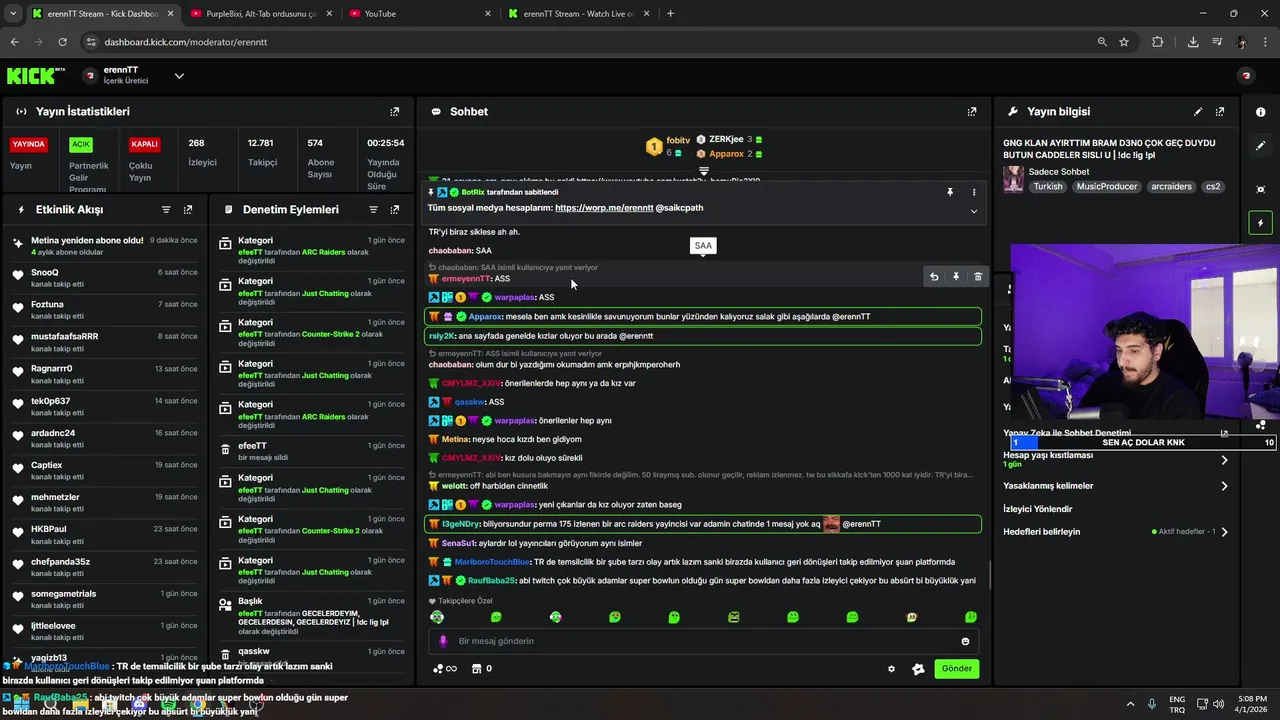Delete the hovered ermeyennTT chat message
The height and width of the screenshot is (720, 1280).
pyautogui.click(x=978, y=277)
